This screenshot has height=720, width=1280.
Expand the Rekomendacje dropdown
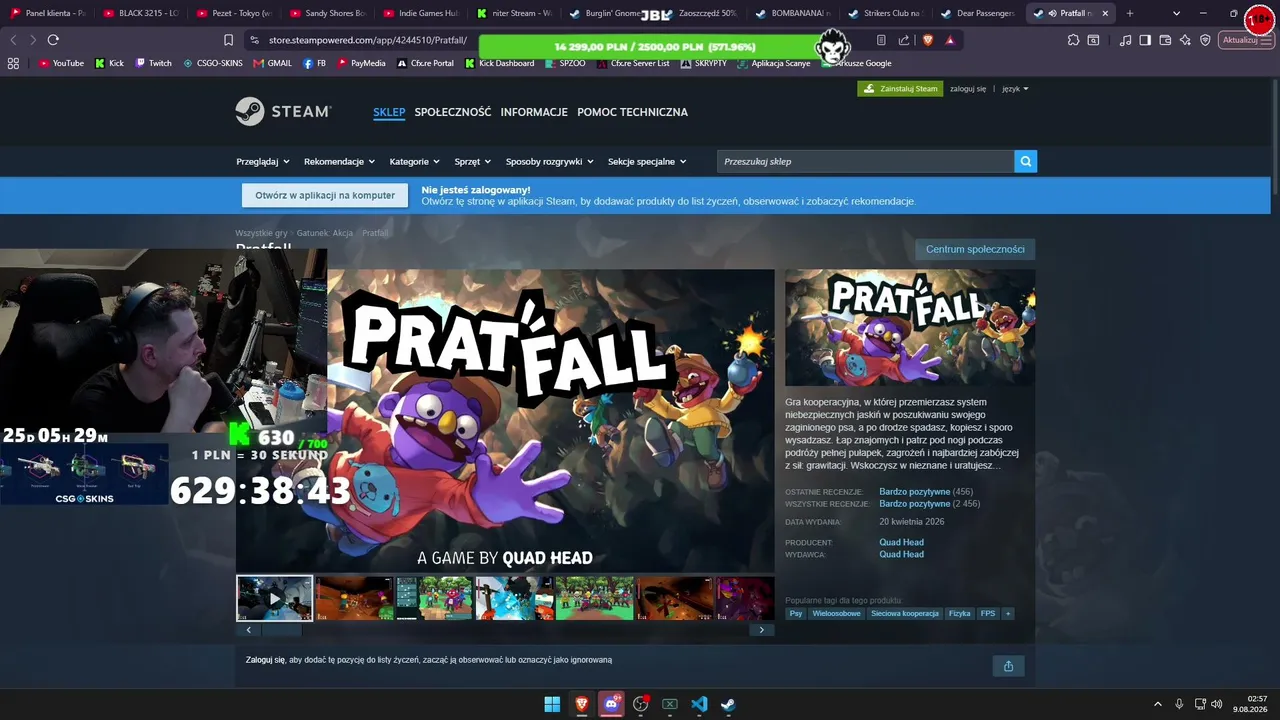point(340,161)
